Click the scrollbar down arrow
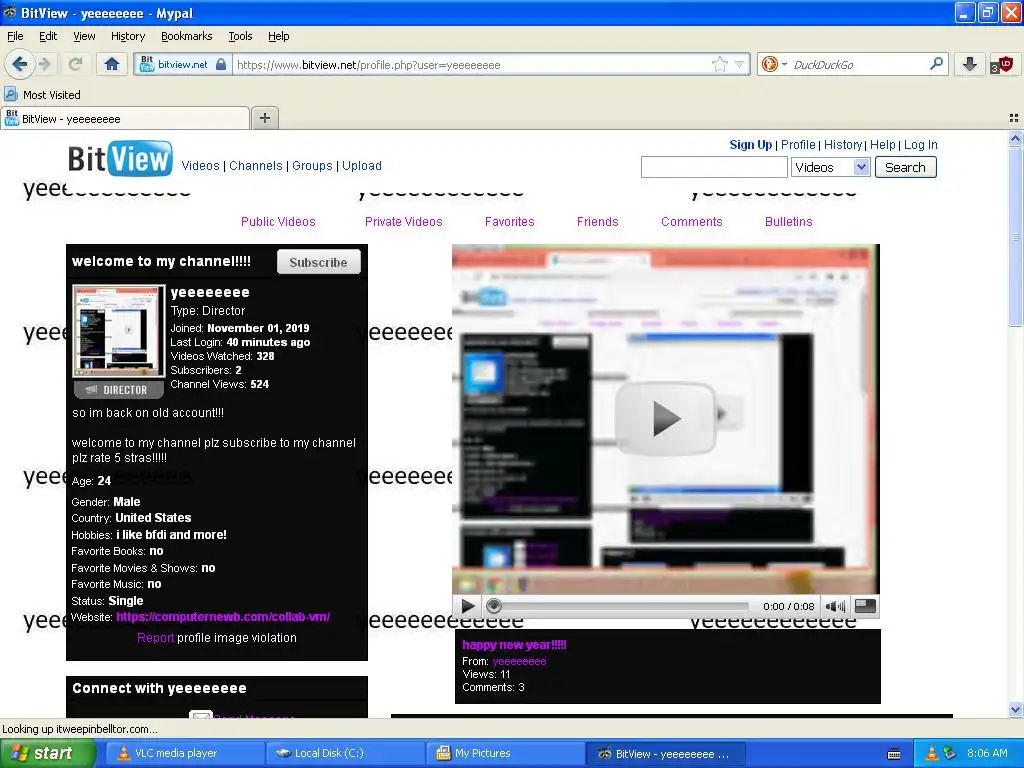Viewport: 1024px width, 768px height. (1015, 710)
